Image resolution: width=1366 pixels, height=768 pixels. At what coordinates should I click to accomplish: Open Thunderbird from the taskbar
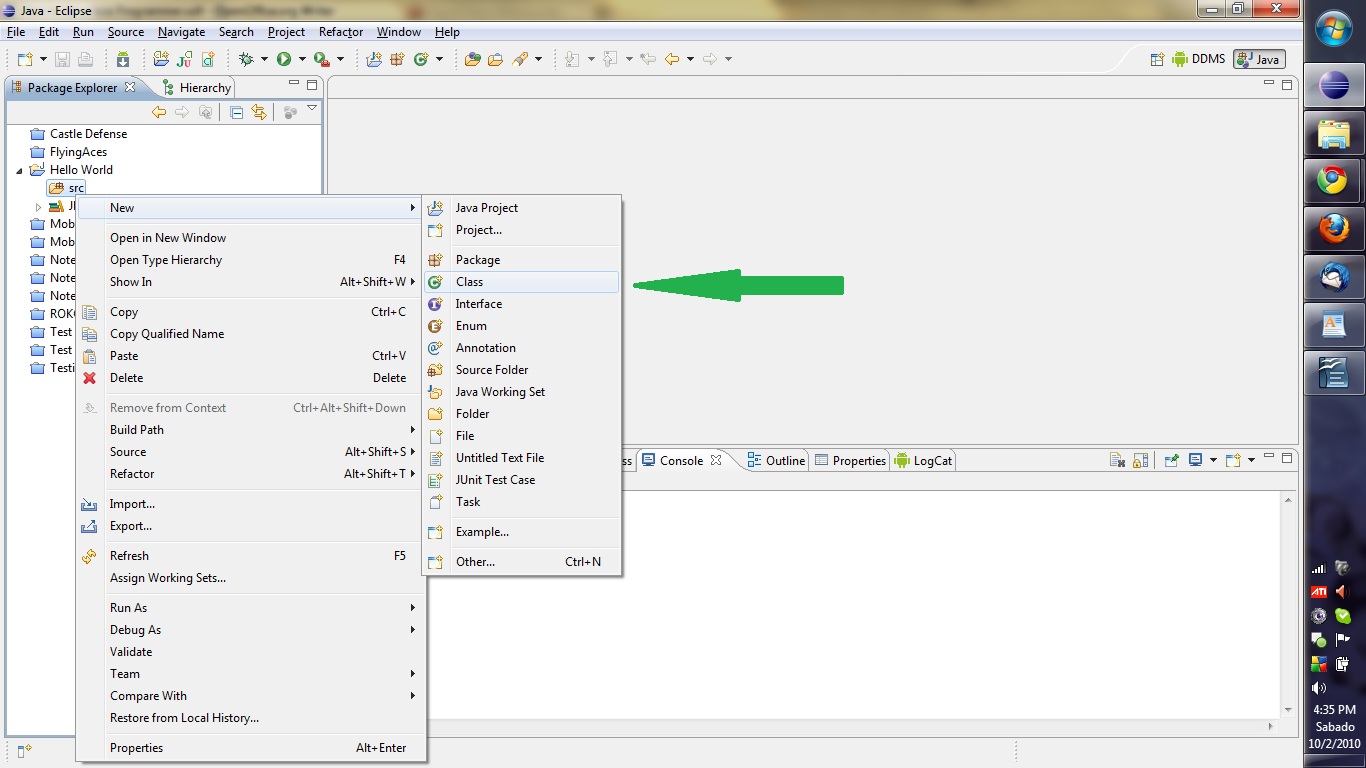(1333, 277)
